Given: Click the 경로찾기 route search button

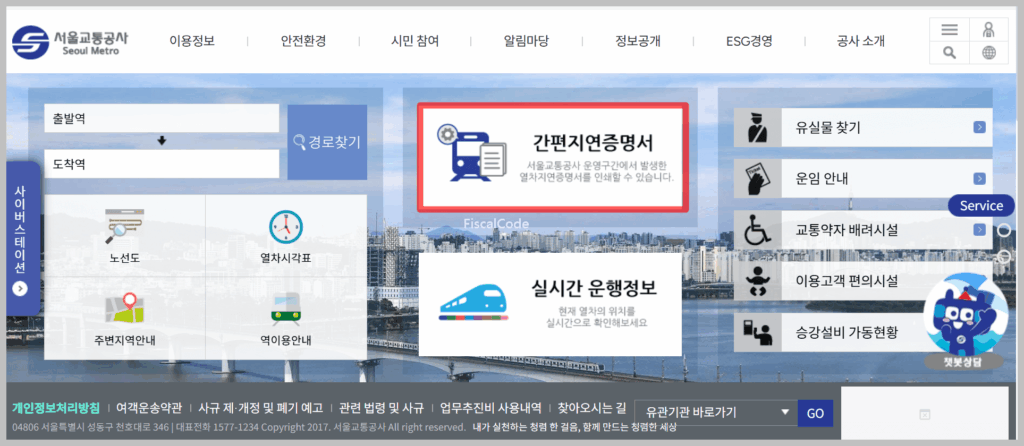Looking at the screenshot, I should pos(327,142).
